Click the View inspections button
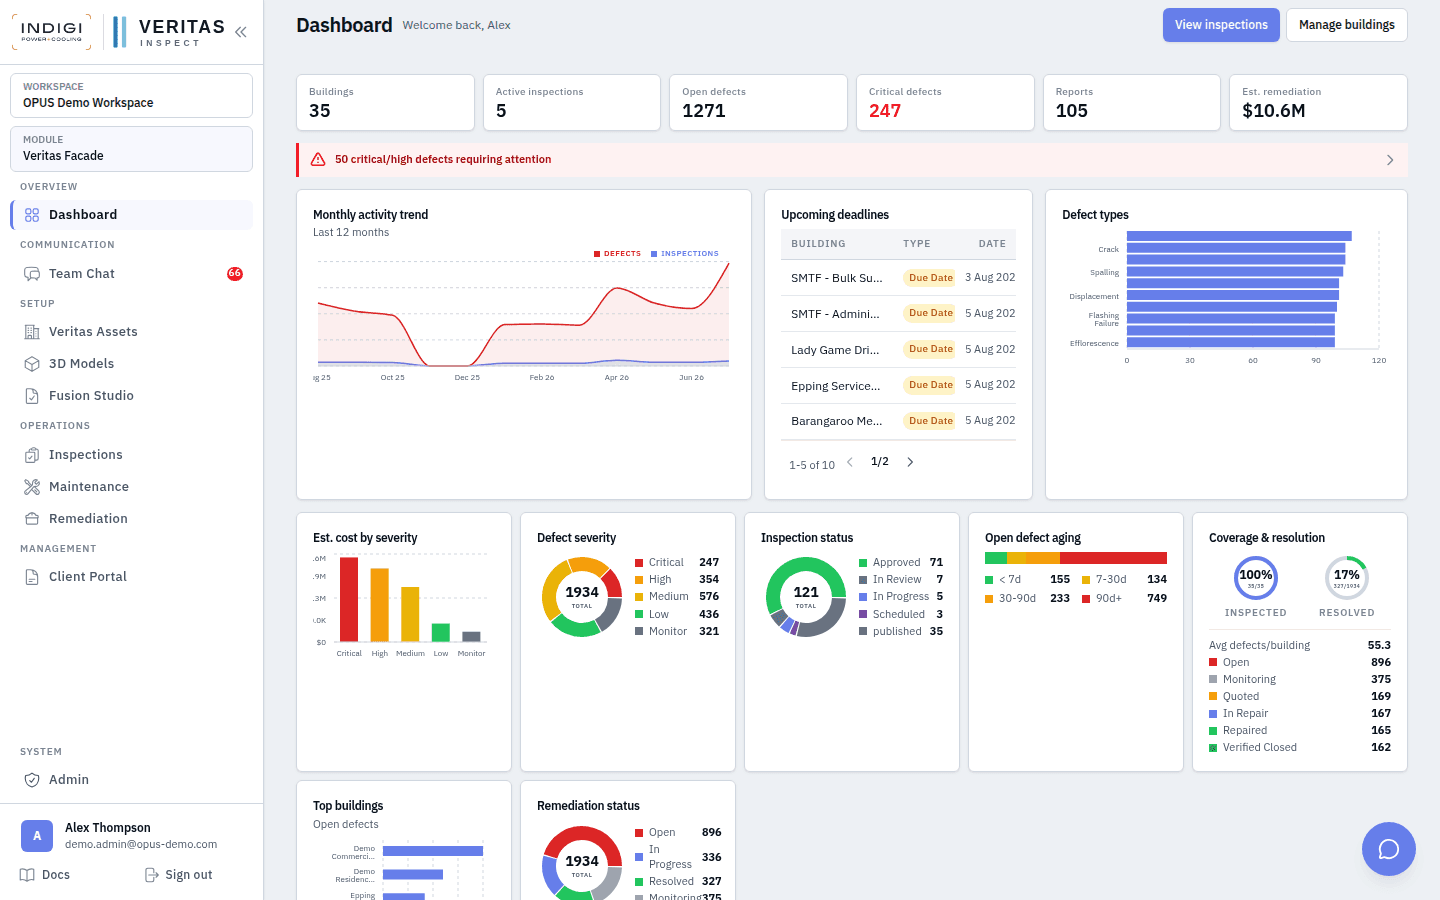The height and width of the screenshot is (900, 1440). [1221, 25]
